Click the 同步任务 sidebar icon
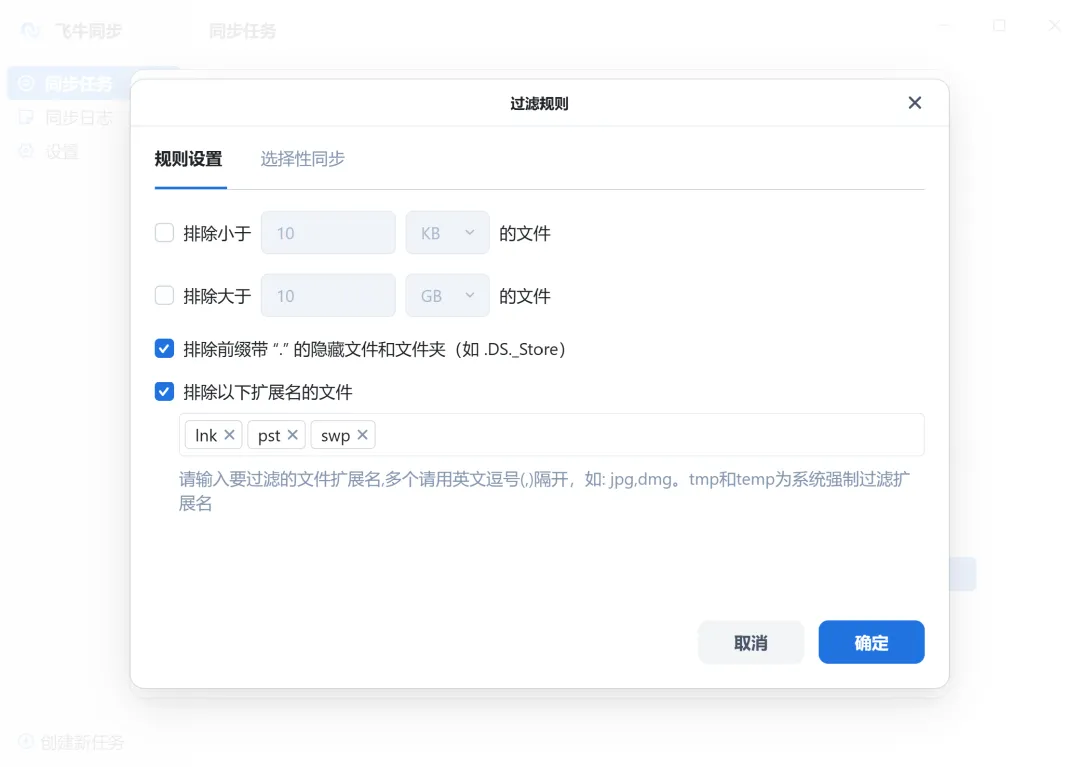The height and width of the screenshot is (767, 1080). pos(26,83)
